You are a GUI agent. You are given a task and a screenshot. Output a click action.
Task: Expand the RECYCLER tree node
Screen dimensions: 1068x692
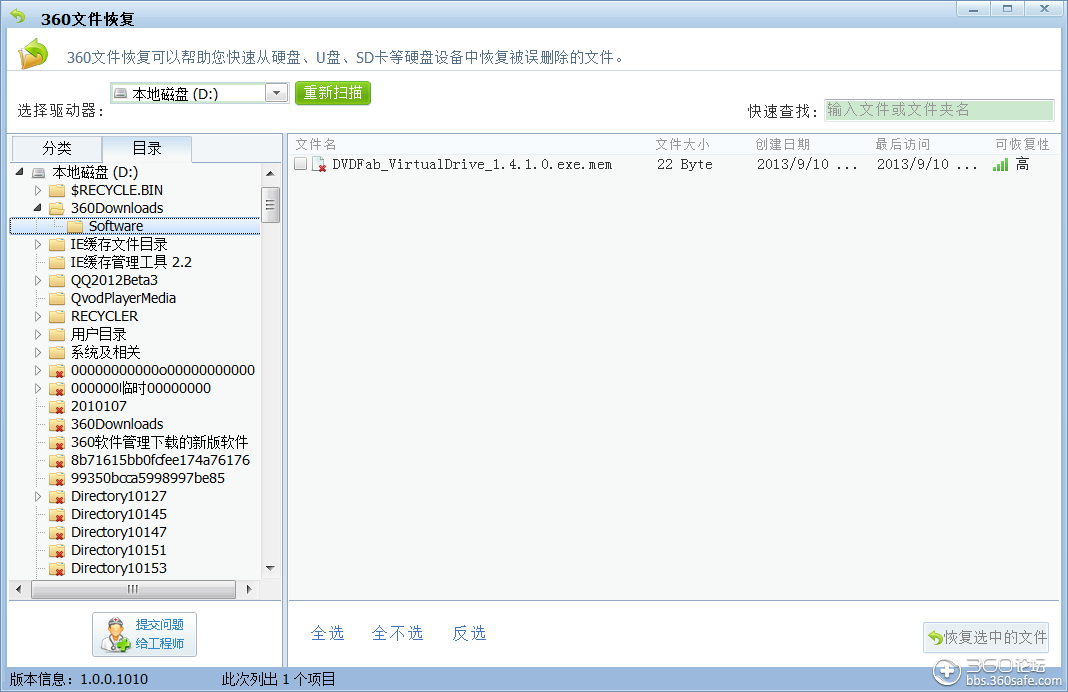click(x=38, y=316)
